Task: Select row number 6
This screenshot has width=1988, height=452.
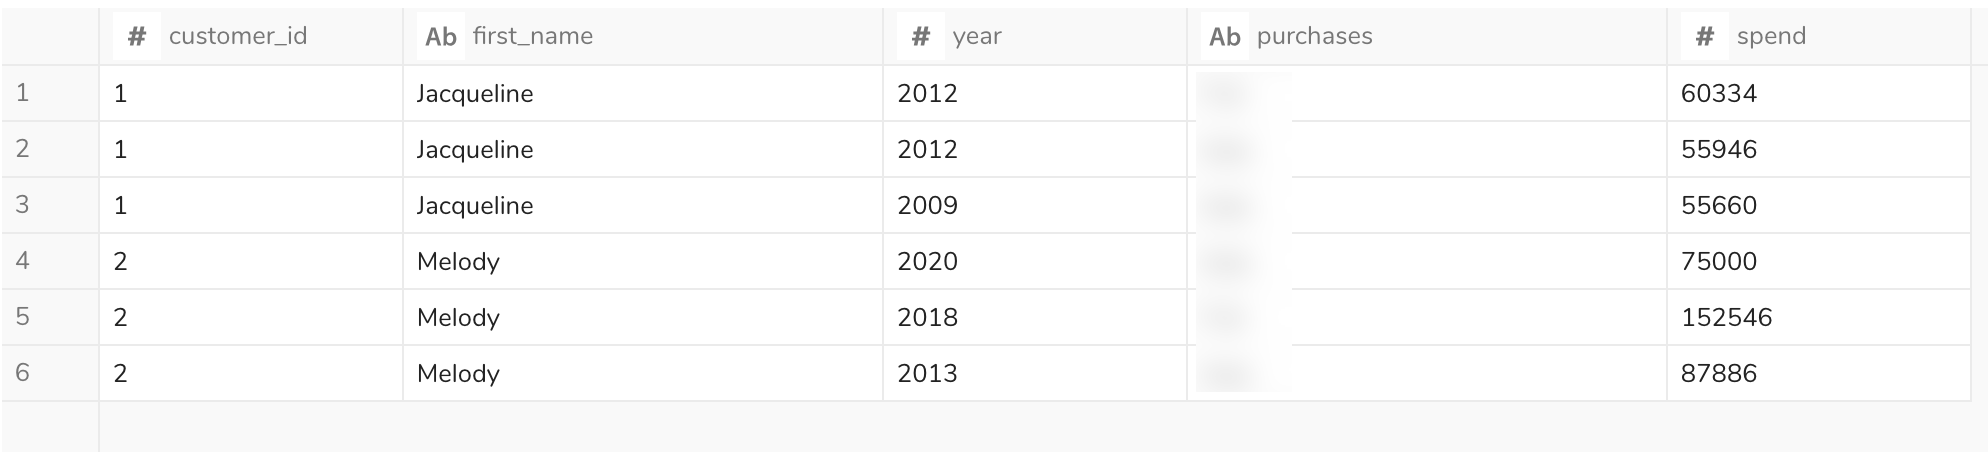Action: click(23, 373)
